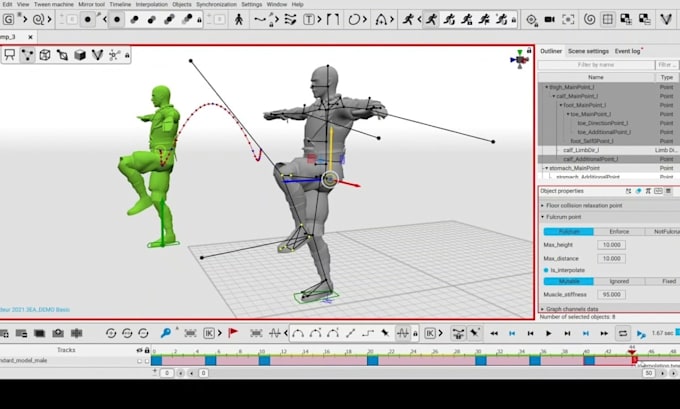Screen dimensions: 680x409
Task: Click the brackets interval icon
Action: click(x=333, y=20)
